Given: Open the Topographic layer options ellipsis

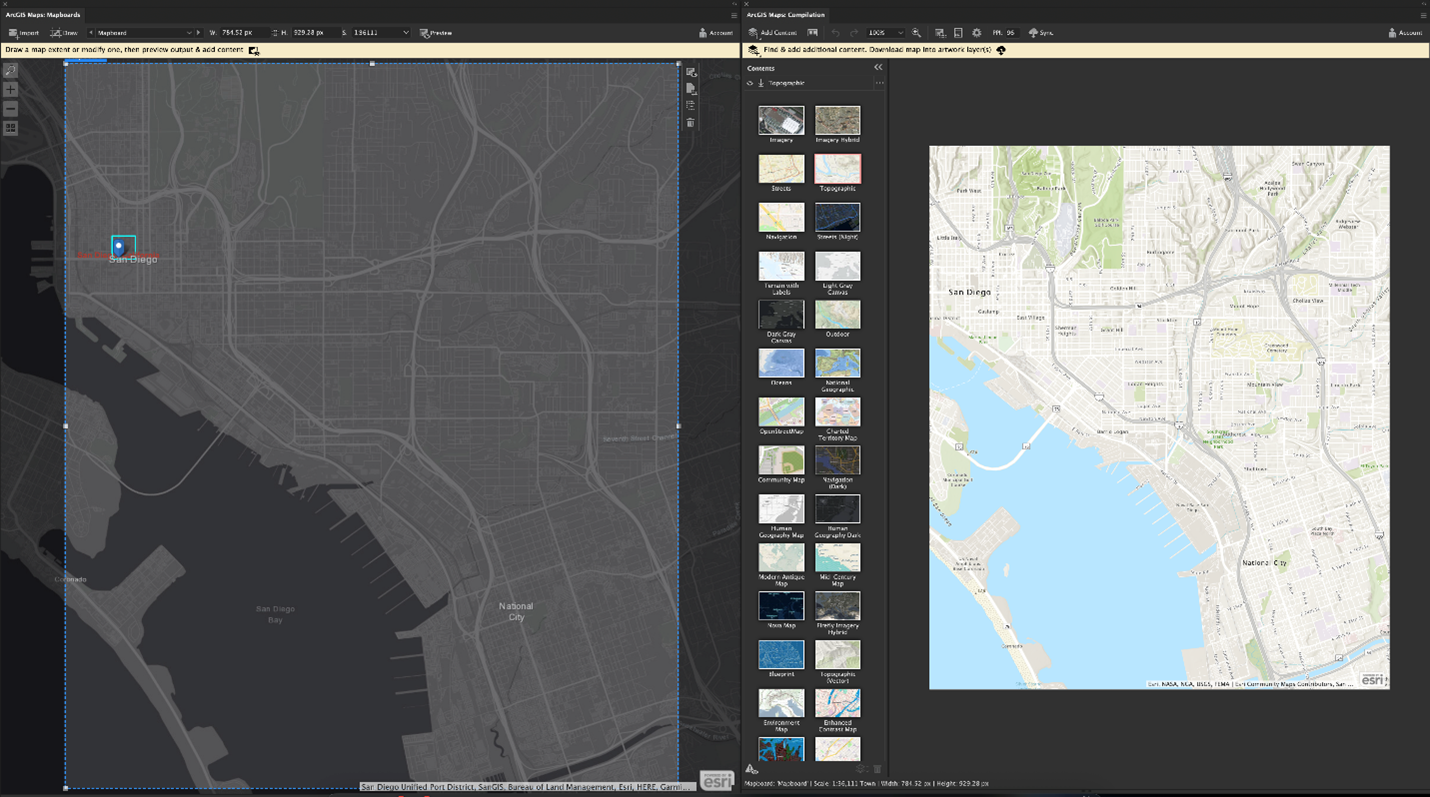Looking at the screenshot, I should [879, 83].
